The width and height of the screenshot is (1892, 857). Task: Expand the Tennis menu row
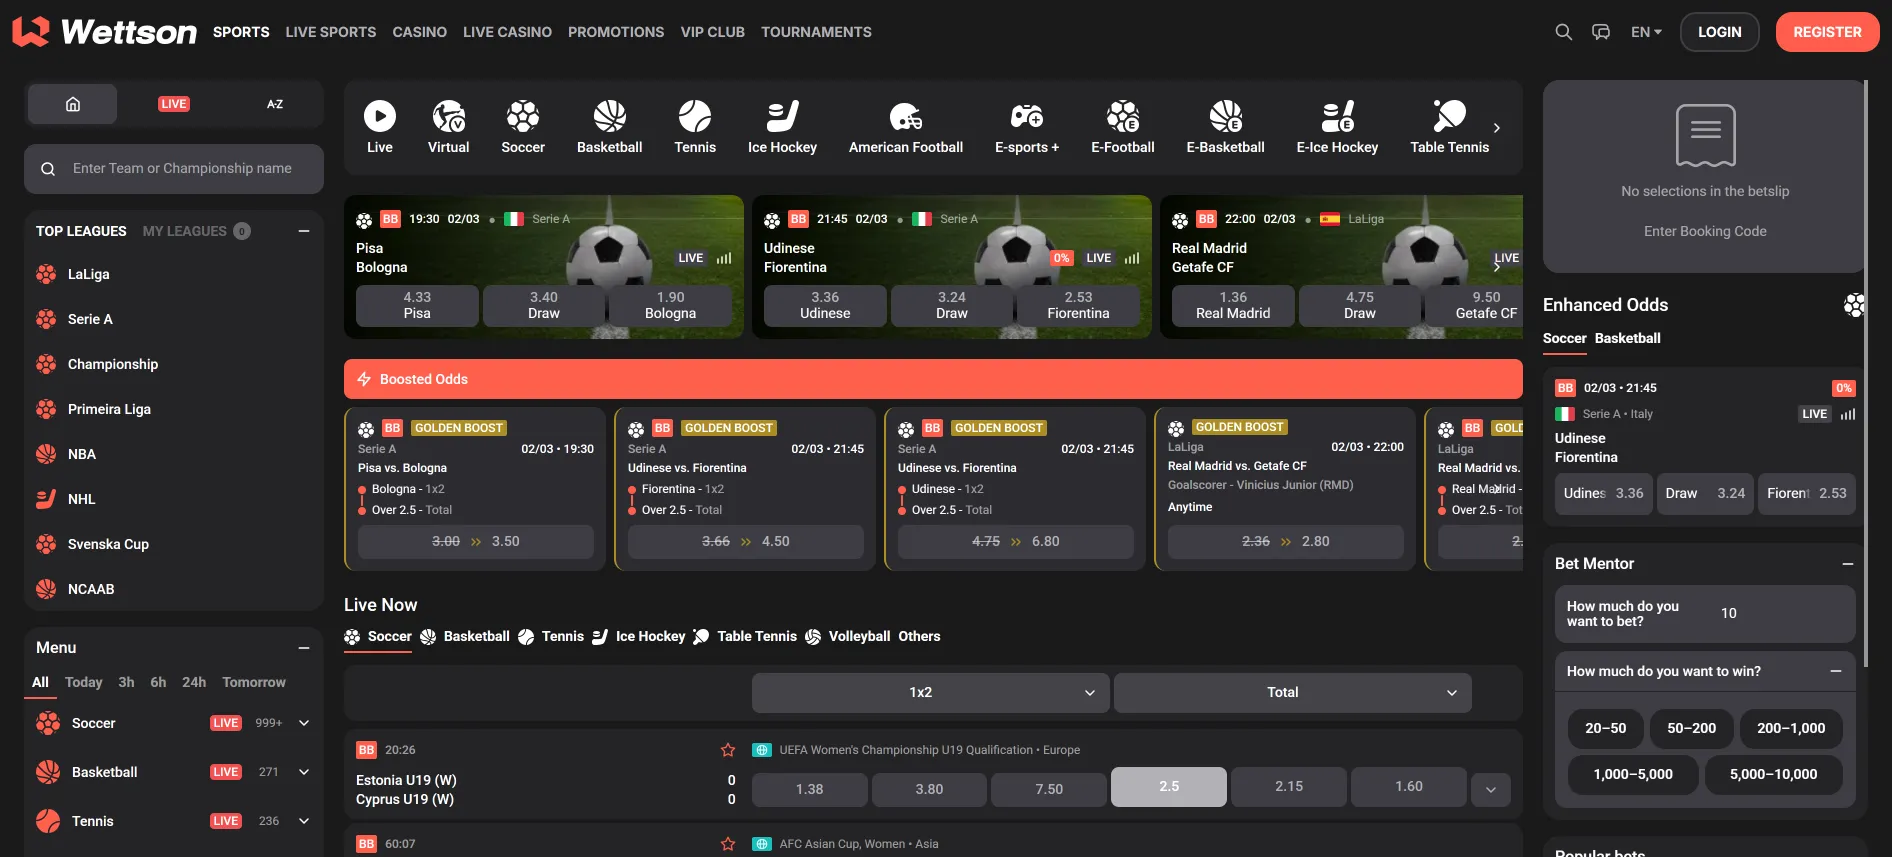click(304, 821)
